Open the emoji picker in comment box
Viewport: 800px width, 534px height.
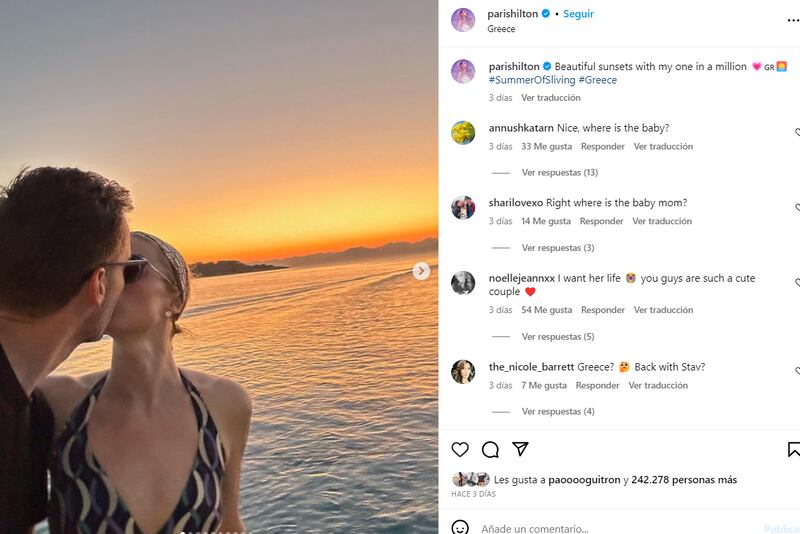pyautogui.click(x=460, y=527)
